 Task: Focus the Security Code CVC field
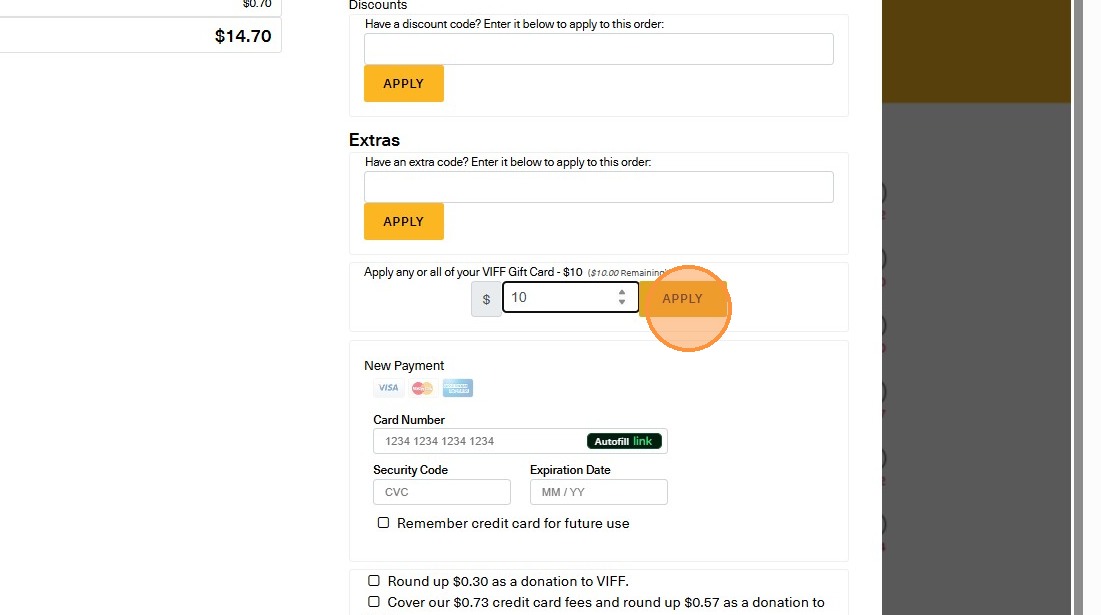[x=441, y=492]
